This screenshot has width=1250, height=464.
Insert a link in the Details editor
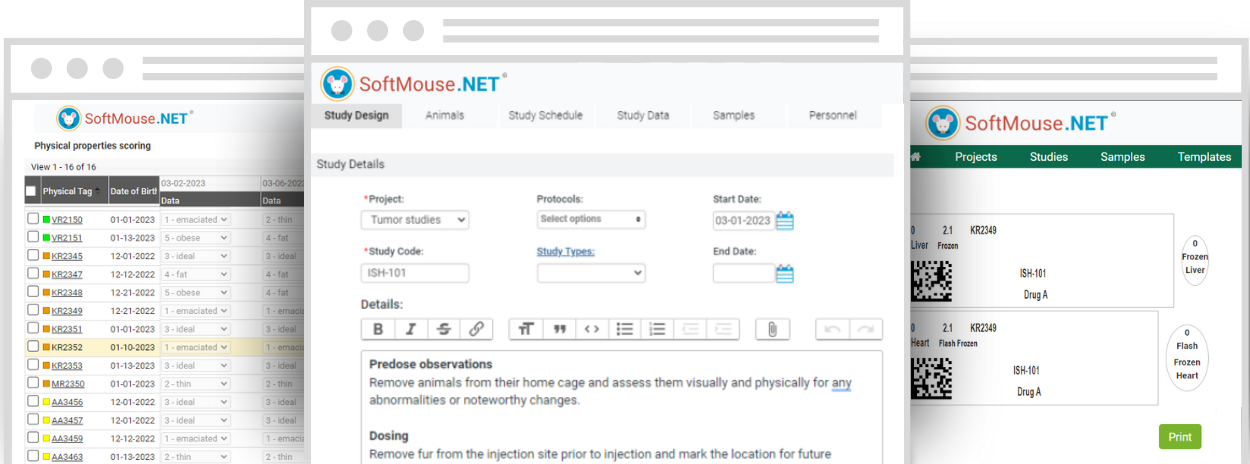pyautogui.click(x=476, y=329)
